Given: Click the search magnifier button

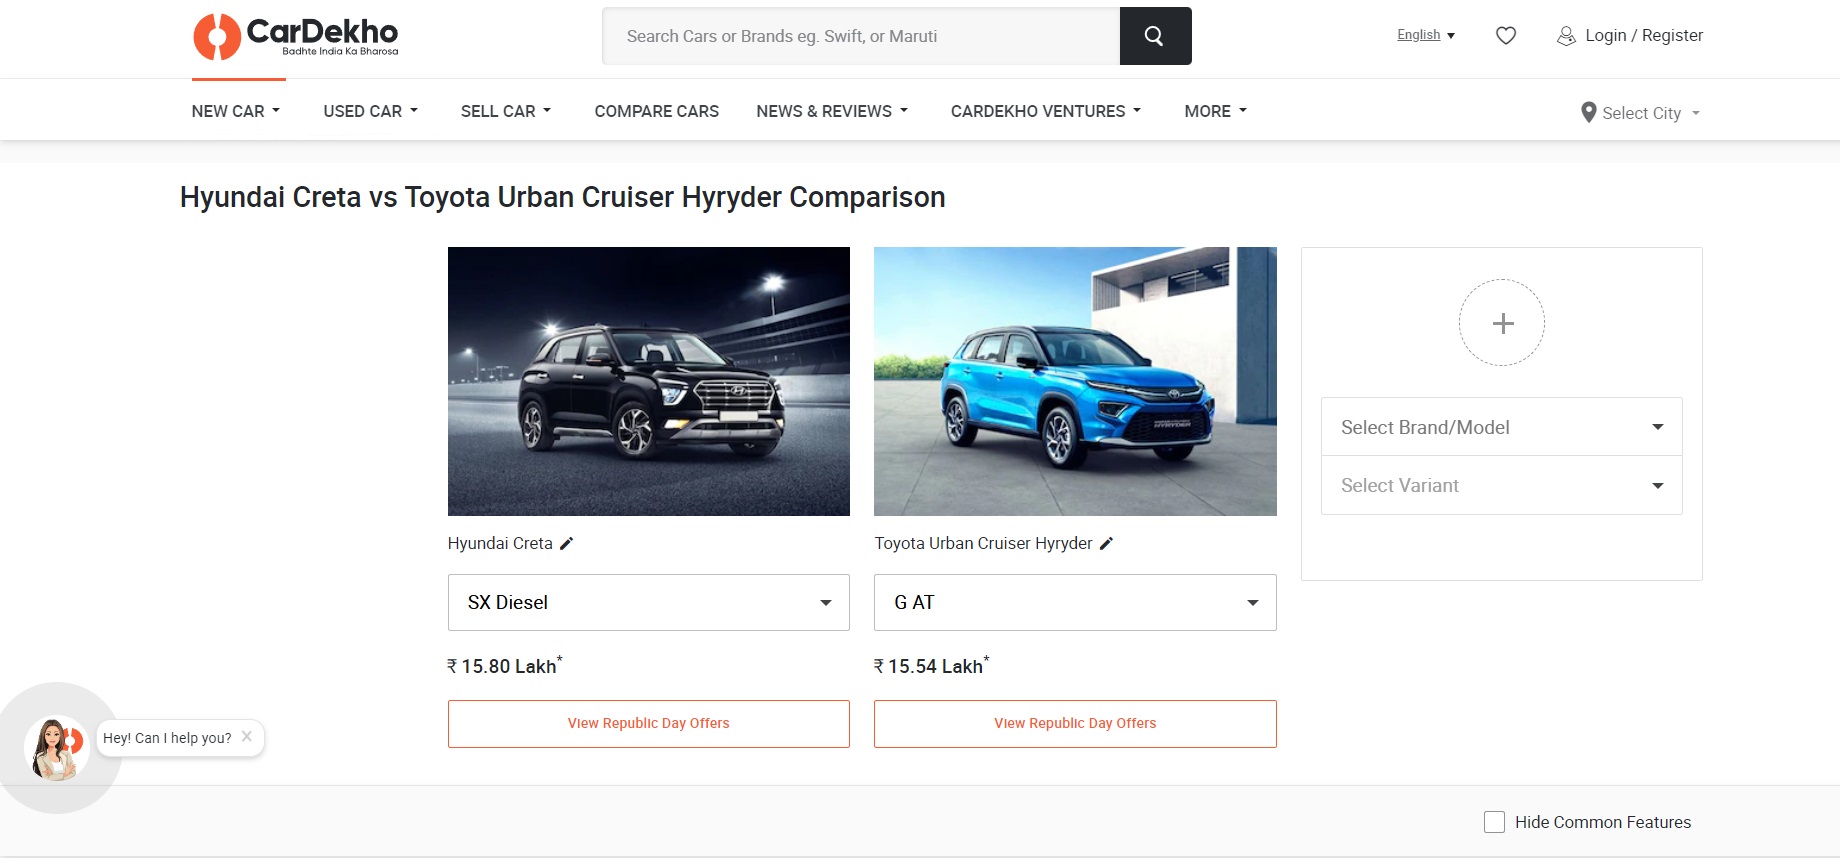Looking at the screenshot, I should (1155, 36).
